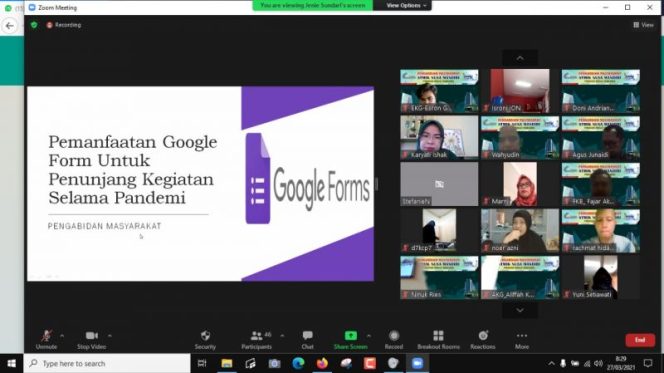The width and height of the screenshot is (664, 373).
Task: Open the Chat panel
Action: coord(308,340)
